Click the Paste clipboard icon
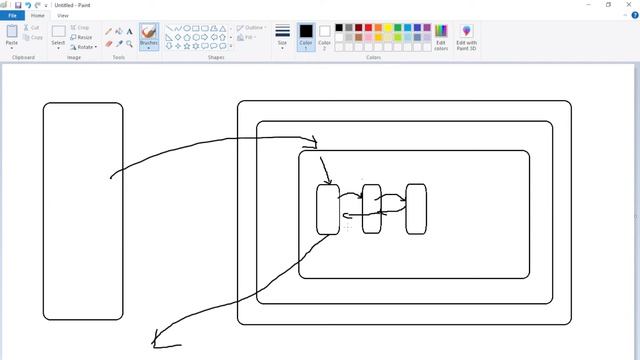The height and width of the screenshot is (360, 640). [x=12, y=31]
